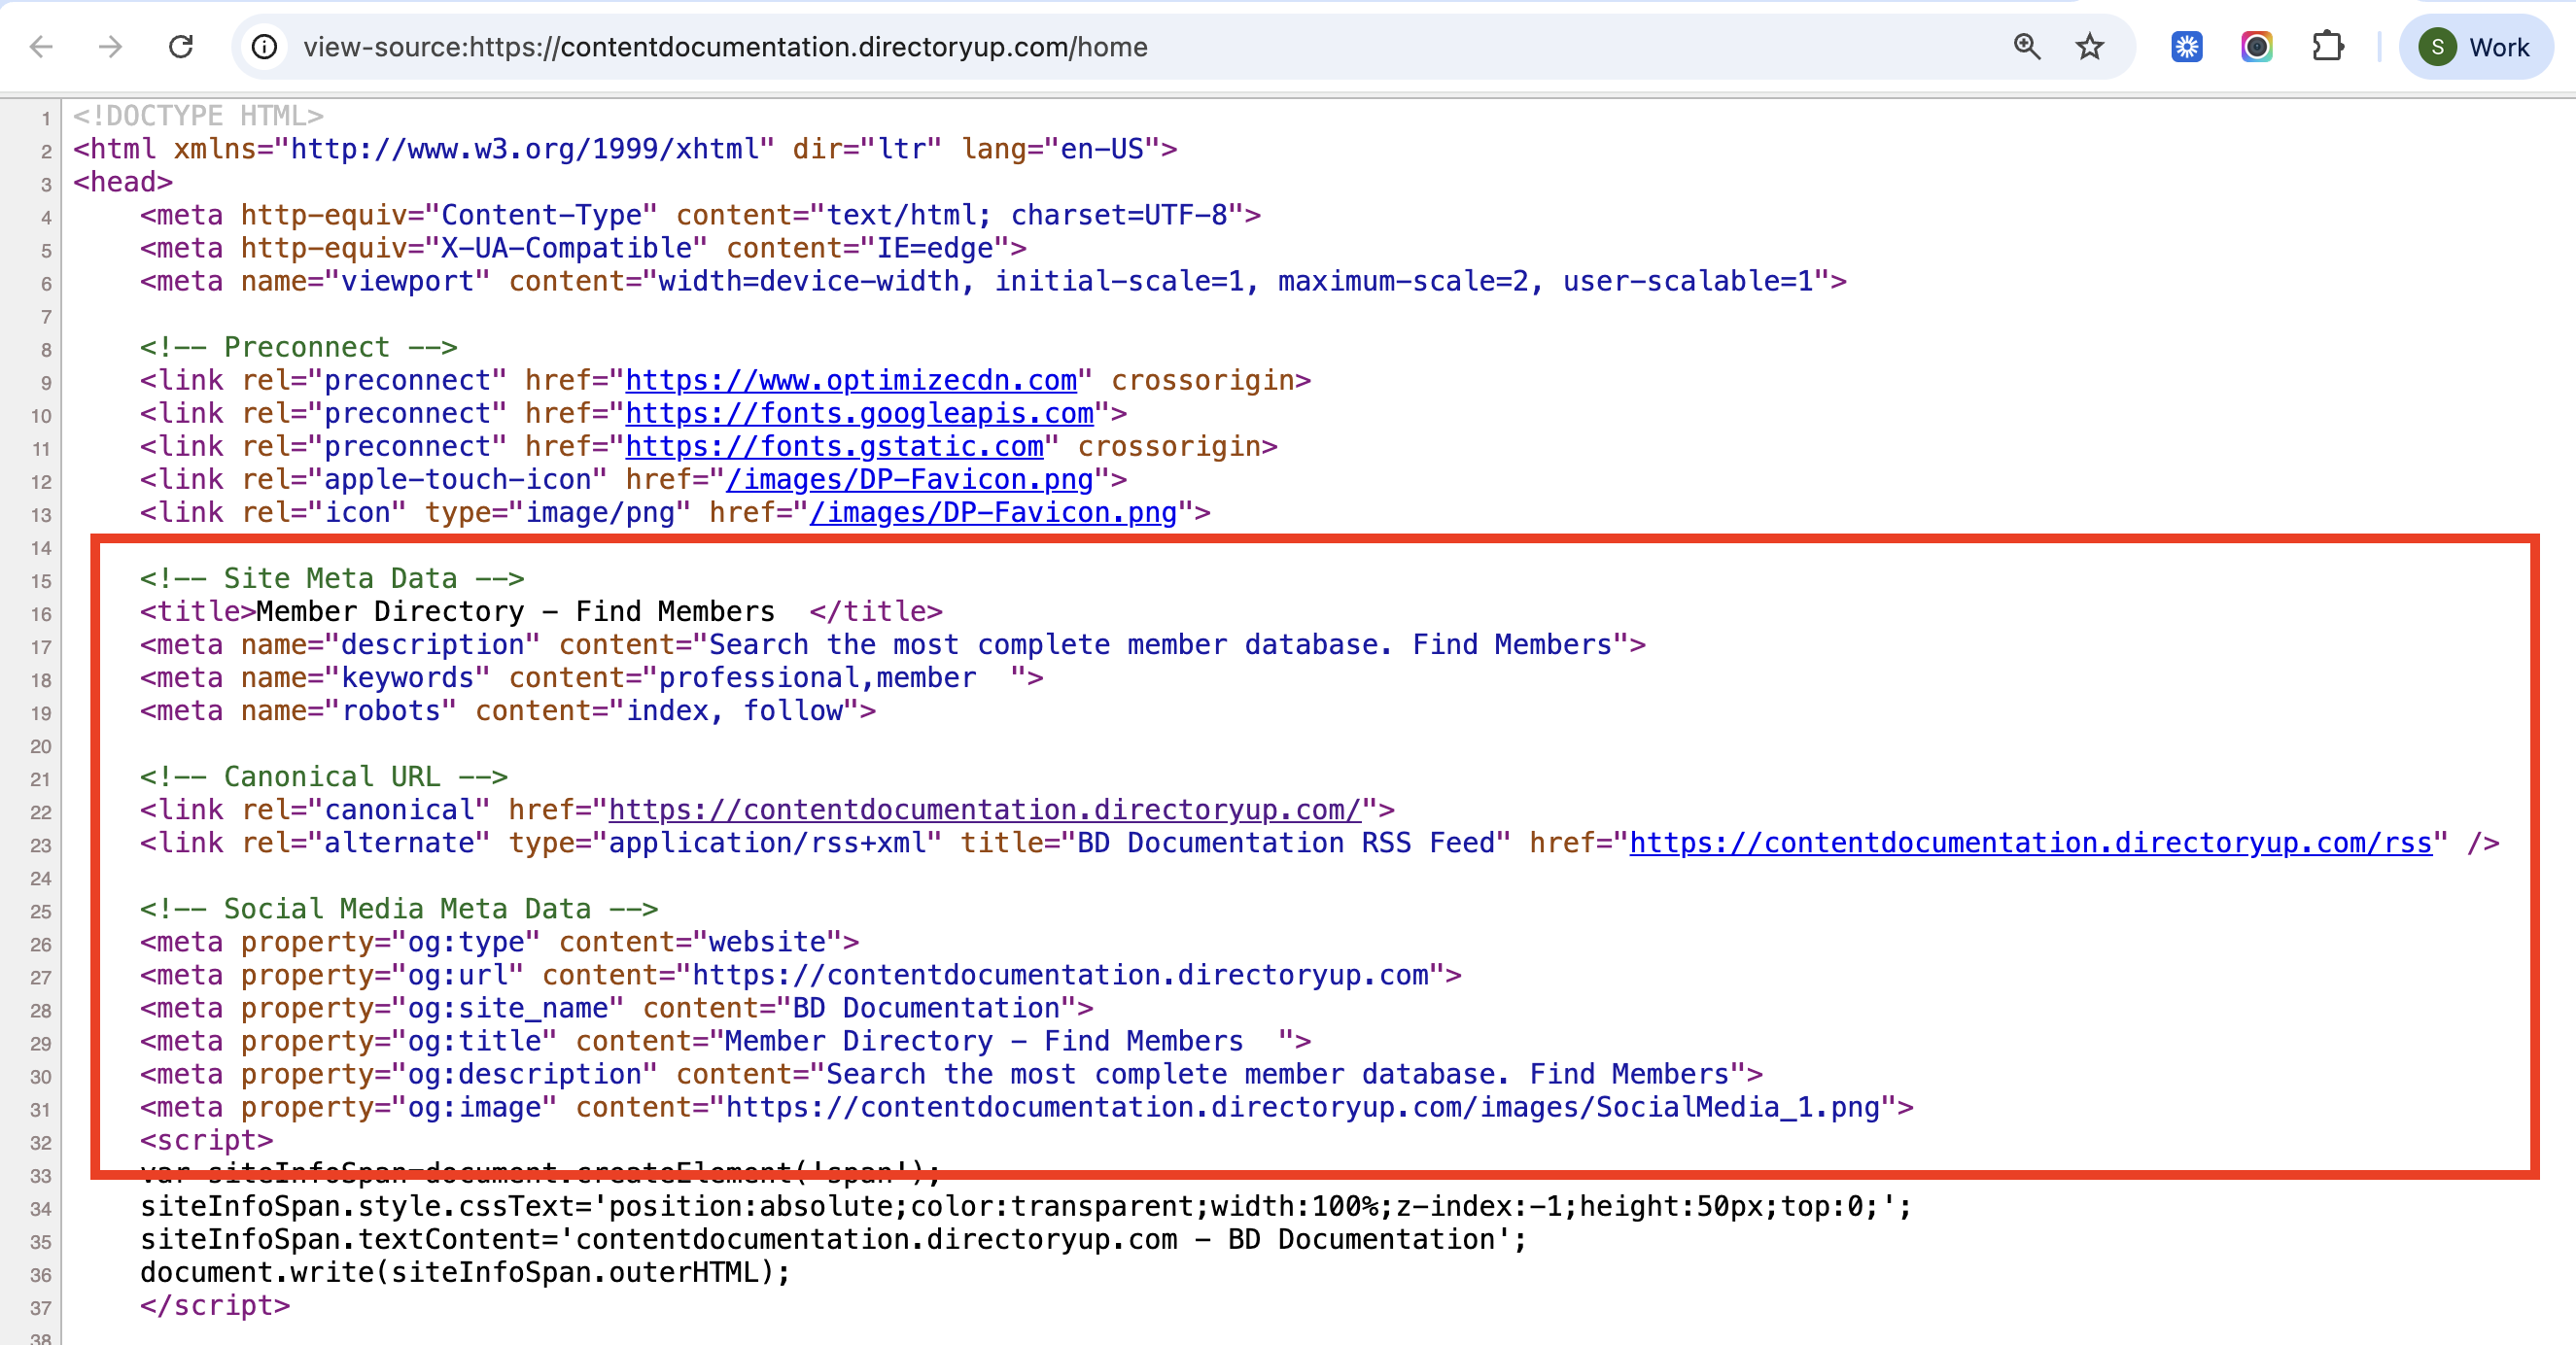Open the Extensions puzzle piece menu

(2328, 47)
